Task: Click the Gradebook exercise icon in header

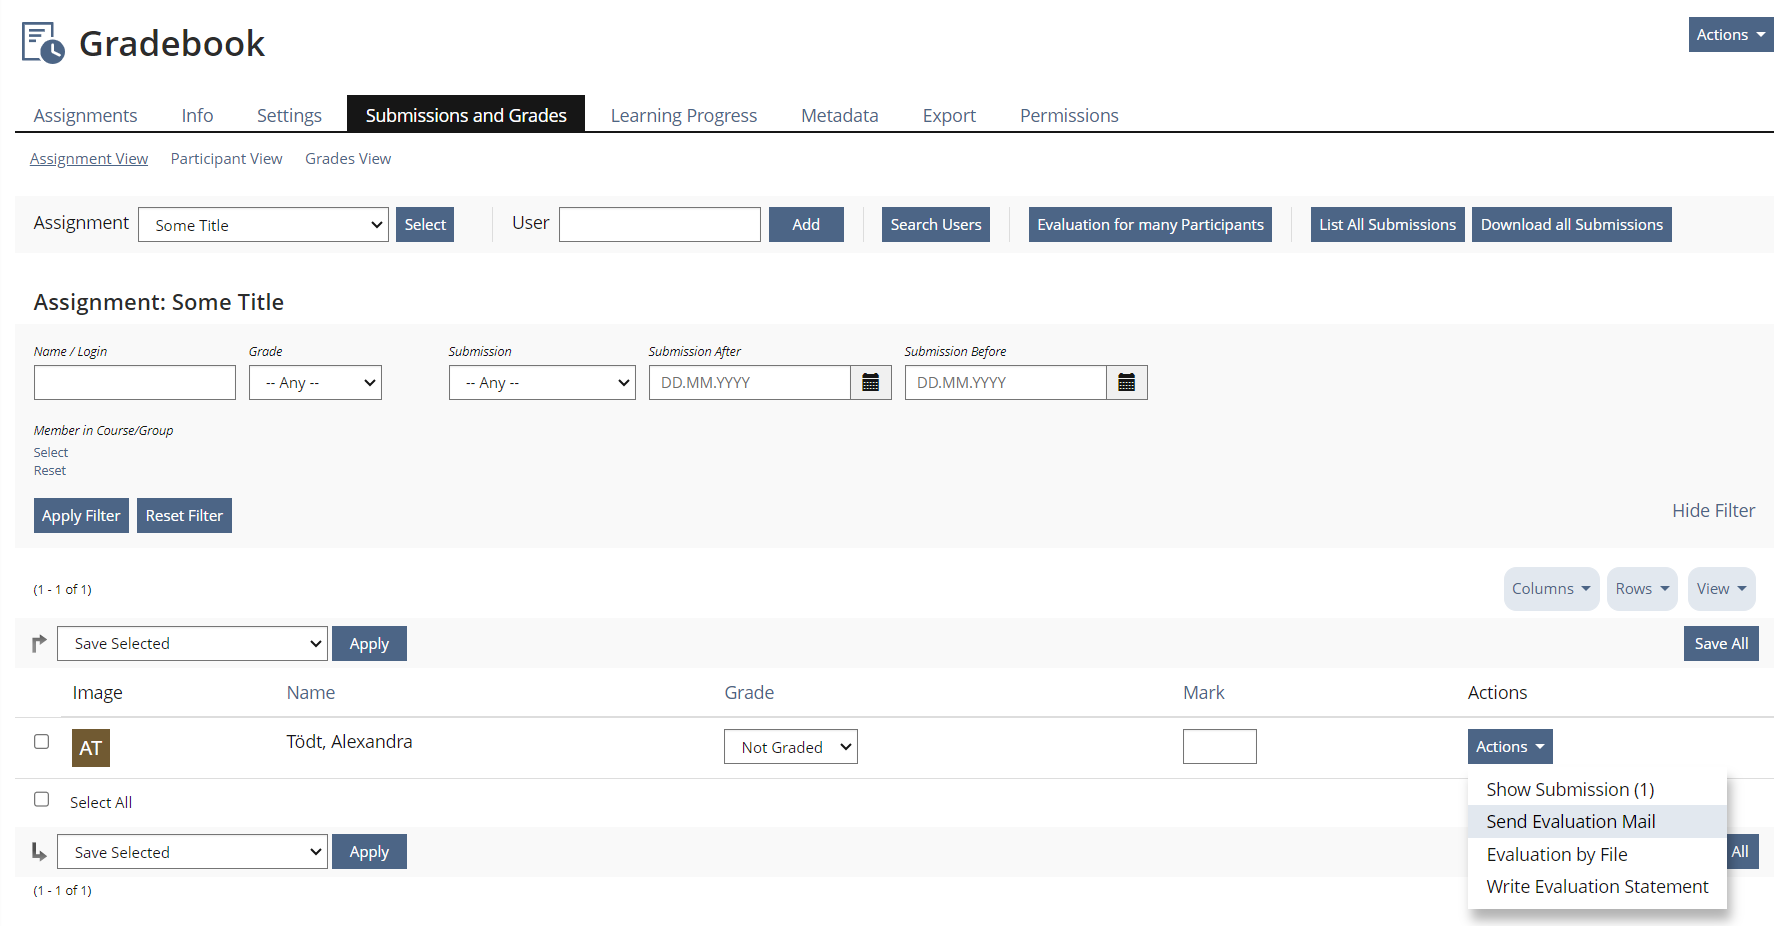Action: click(43, 43)
